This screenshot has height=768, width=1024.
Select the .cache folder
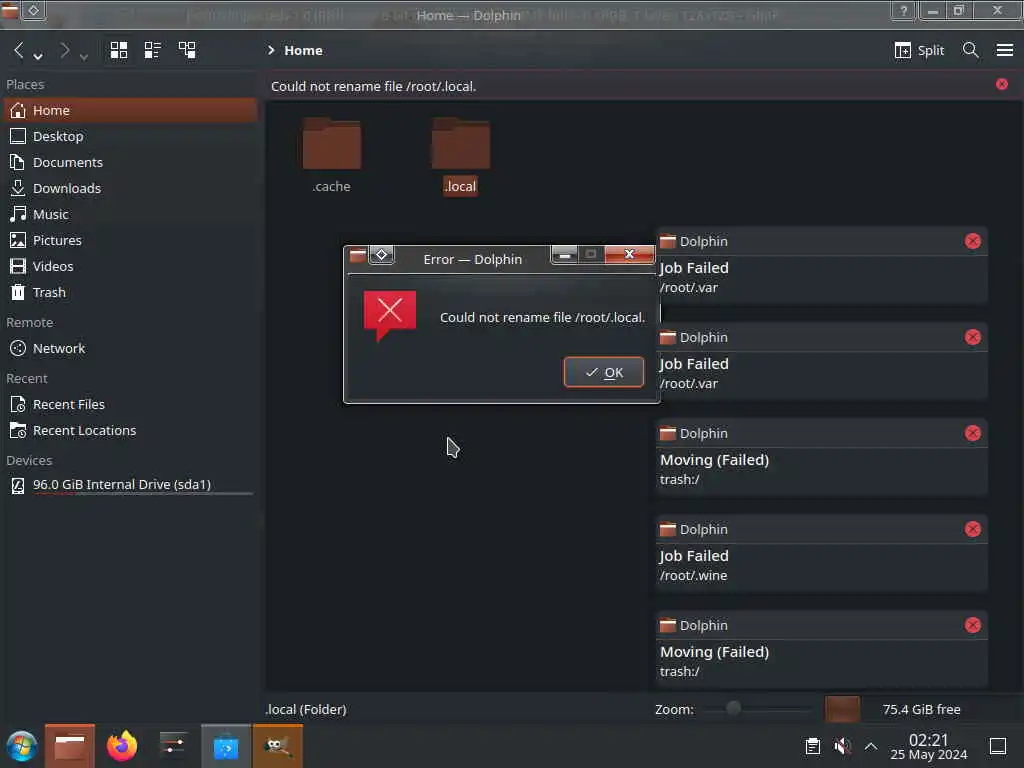pos(332,155)
